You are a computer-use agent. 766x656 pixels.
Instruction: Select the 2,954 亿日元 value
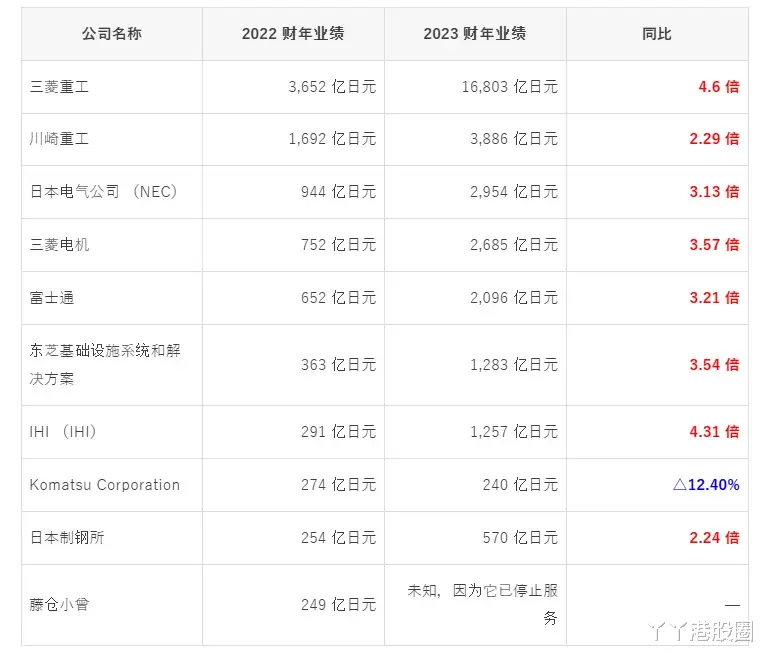coord(514,191)
